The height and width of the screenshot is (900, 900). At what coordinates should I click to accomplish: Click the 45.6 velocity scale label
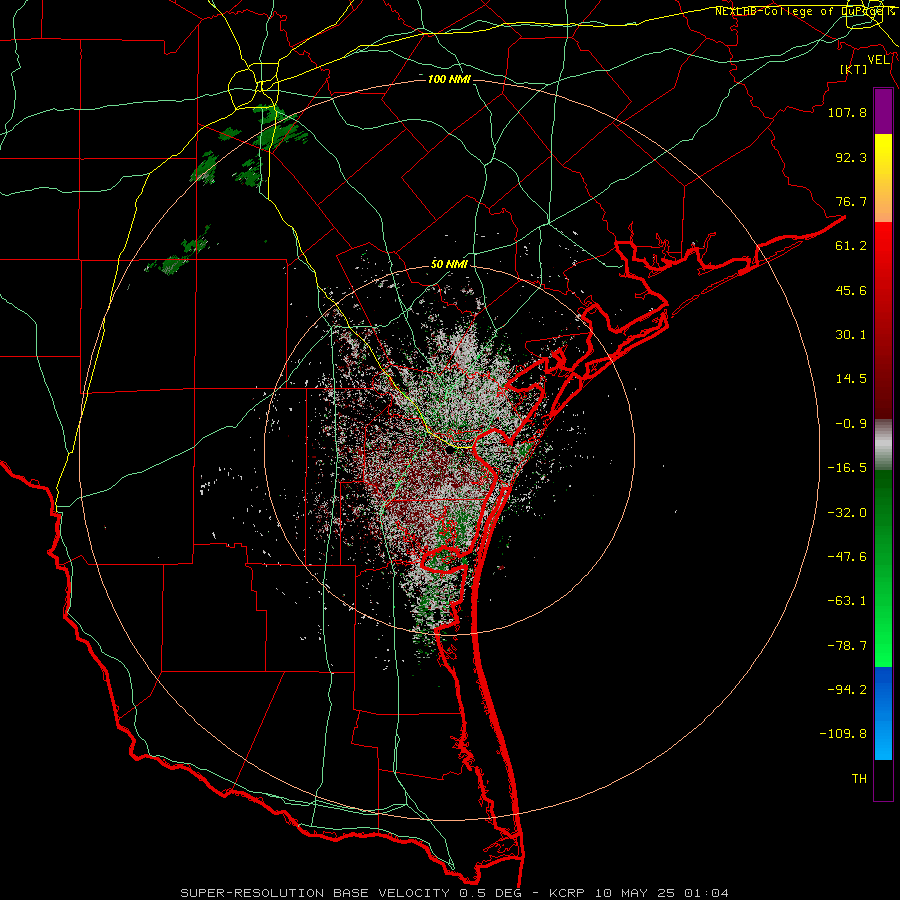(x=851, y=290)
